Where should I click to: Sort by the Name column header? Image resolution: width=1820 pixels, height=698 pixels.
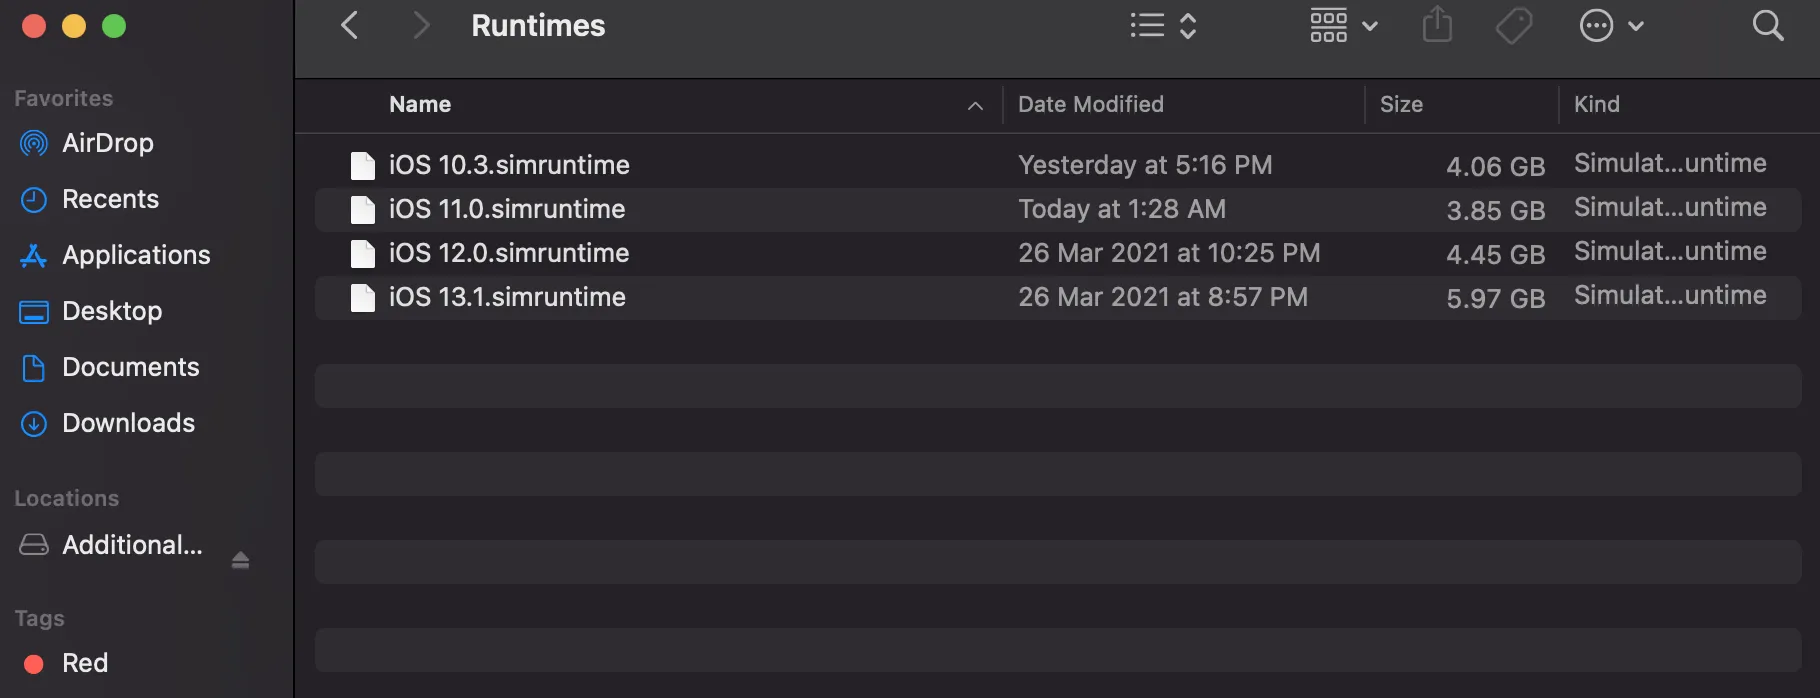pyautogui.click(x=420, y=104)
